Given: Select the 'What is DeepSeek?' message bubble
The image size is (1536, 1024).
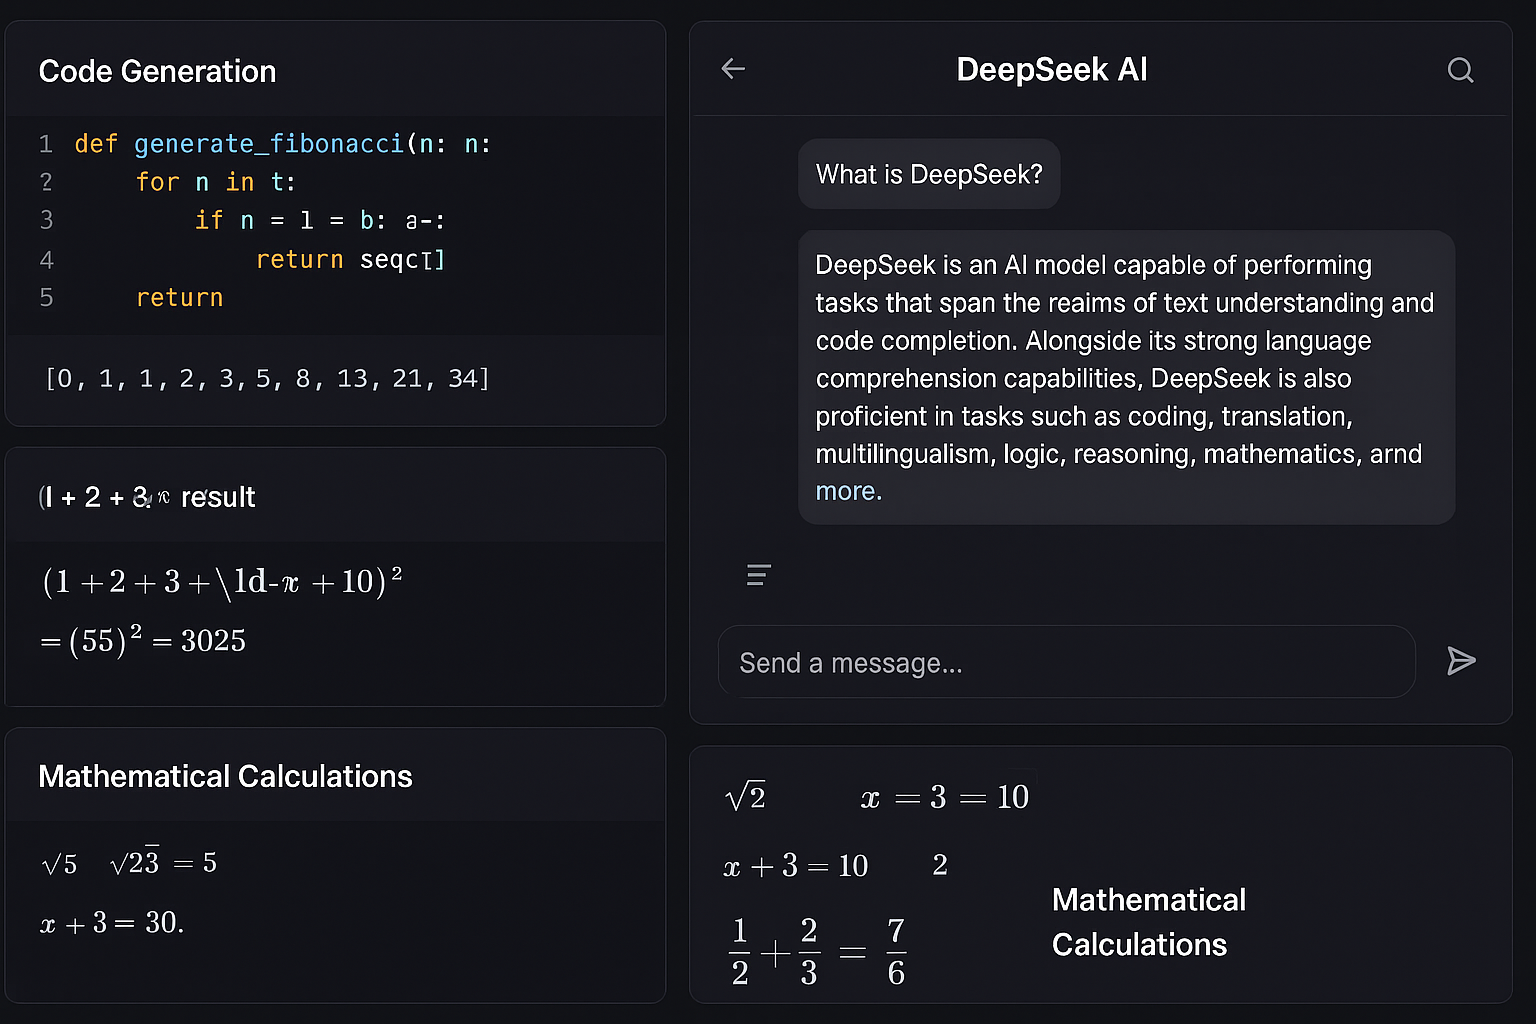Looking at the screenshot, I should pyautogui.click(x=929, y=174).
